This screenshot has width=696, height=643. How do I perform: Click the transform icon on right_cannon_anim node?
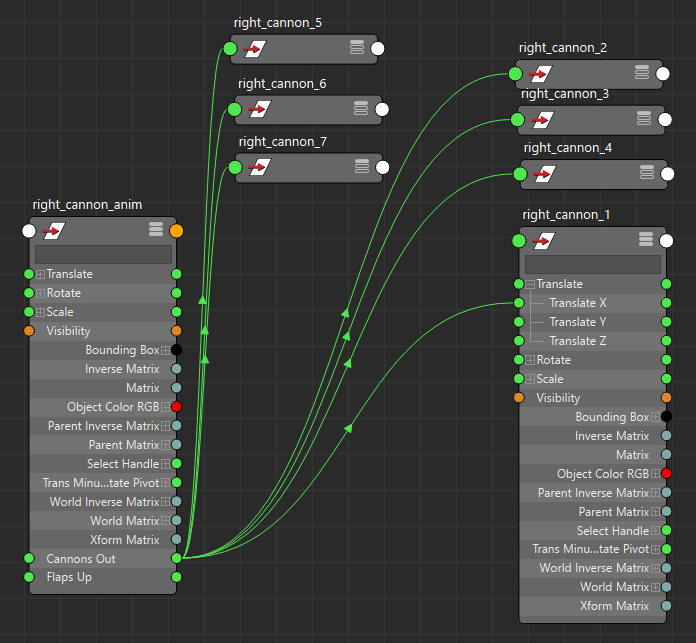[x=54, y=231]
